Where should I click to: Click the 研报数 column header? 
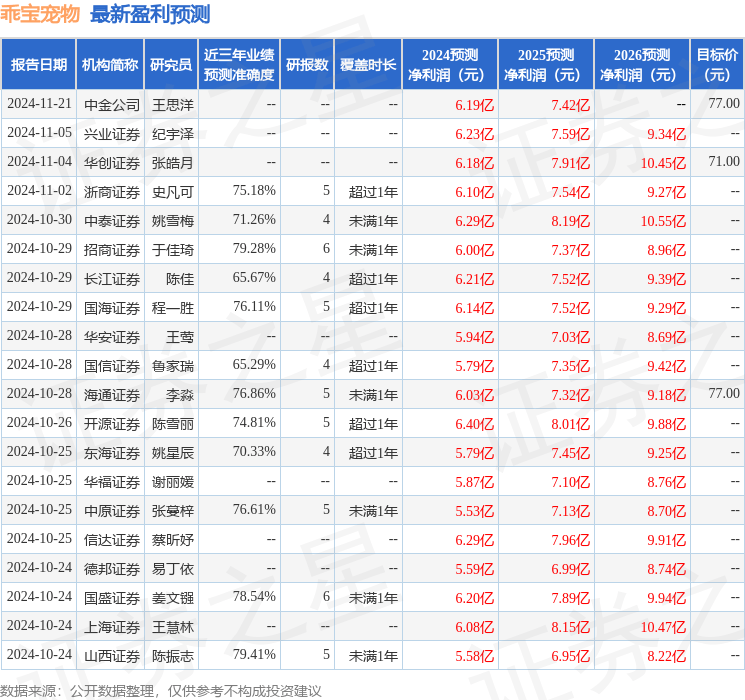(x=307, y=64)
